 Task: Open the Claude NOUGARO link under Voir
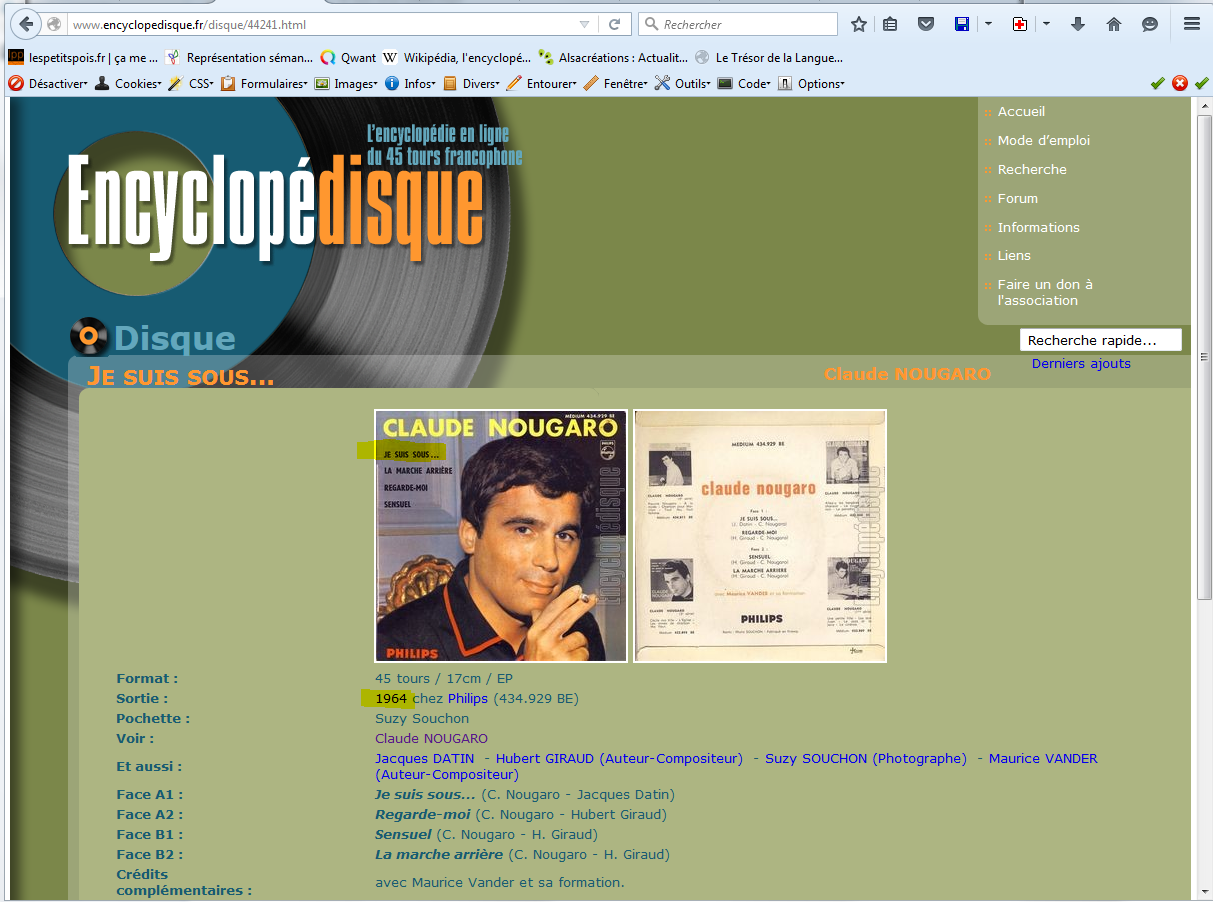point(432,739)
